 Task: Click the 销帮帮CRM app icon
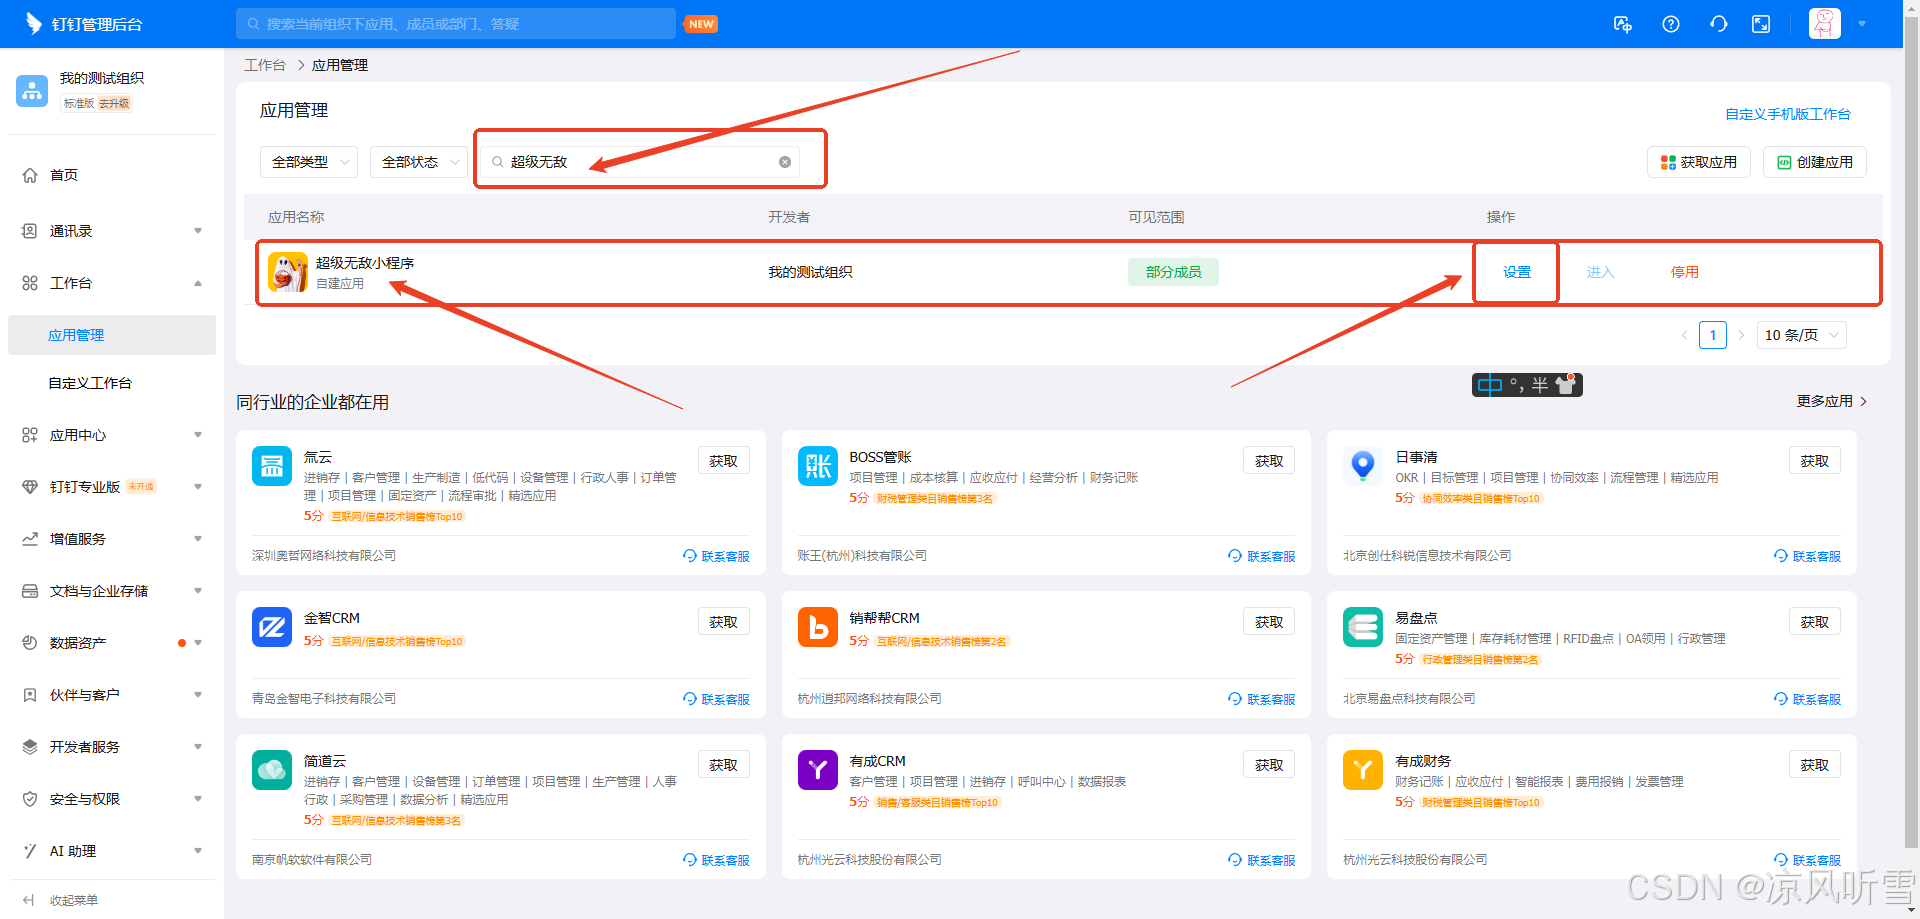point(818,627)
